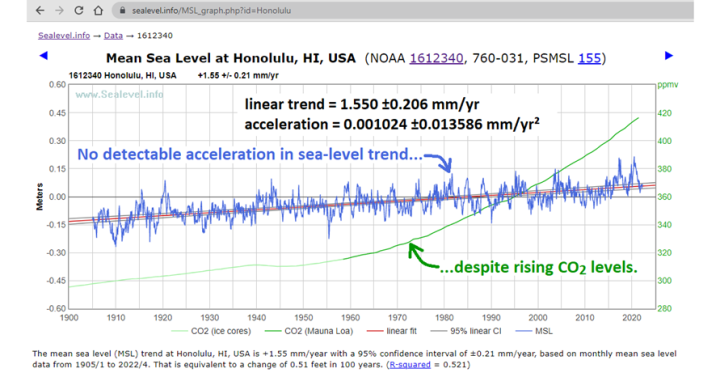Open NOAA station 1612340 link

(436, 58)
